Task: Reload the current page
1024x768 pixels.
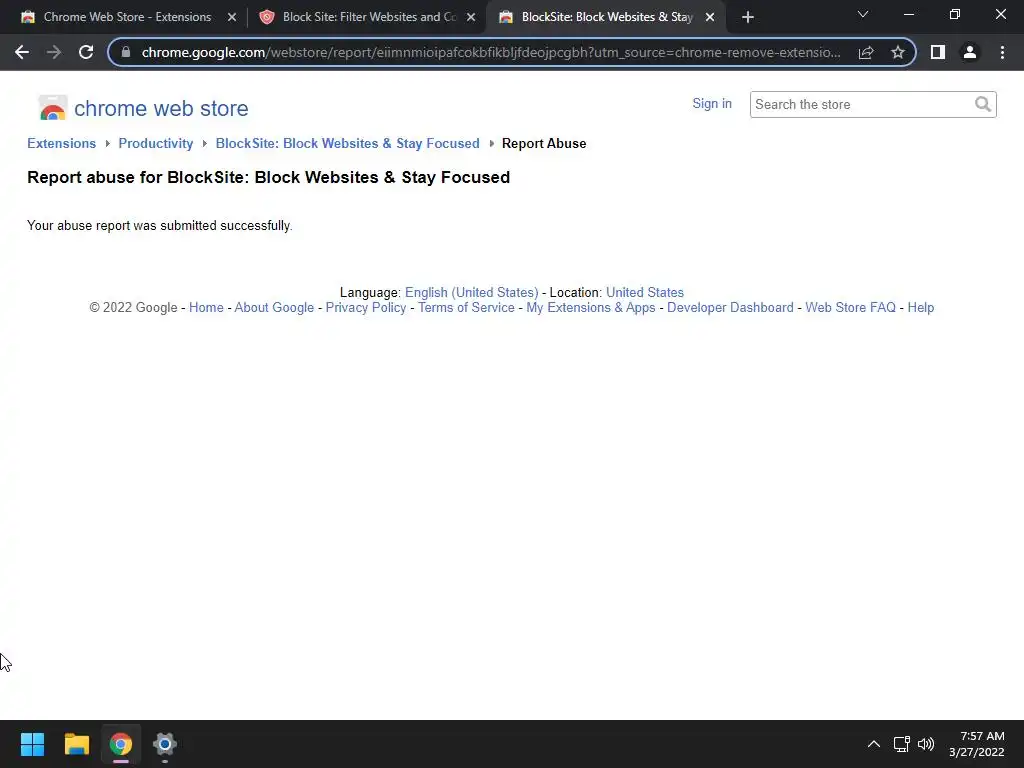Action: 86,52
